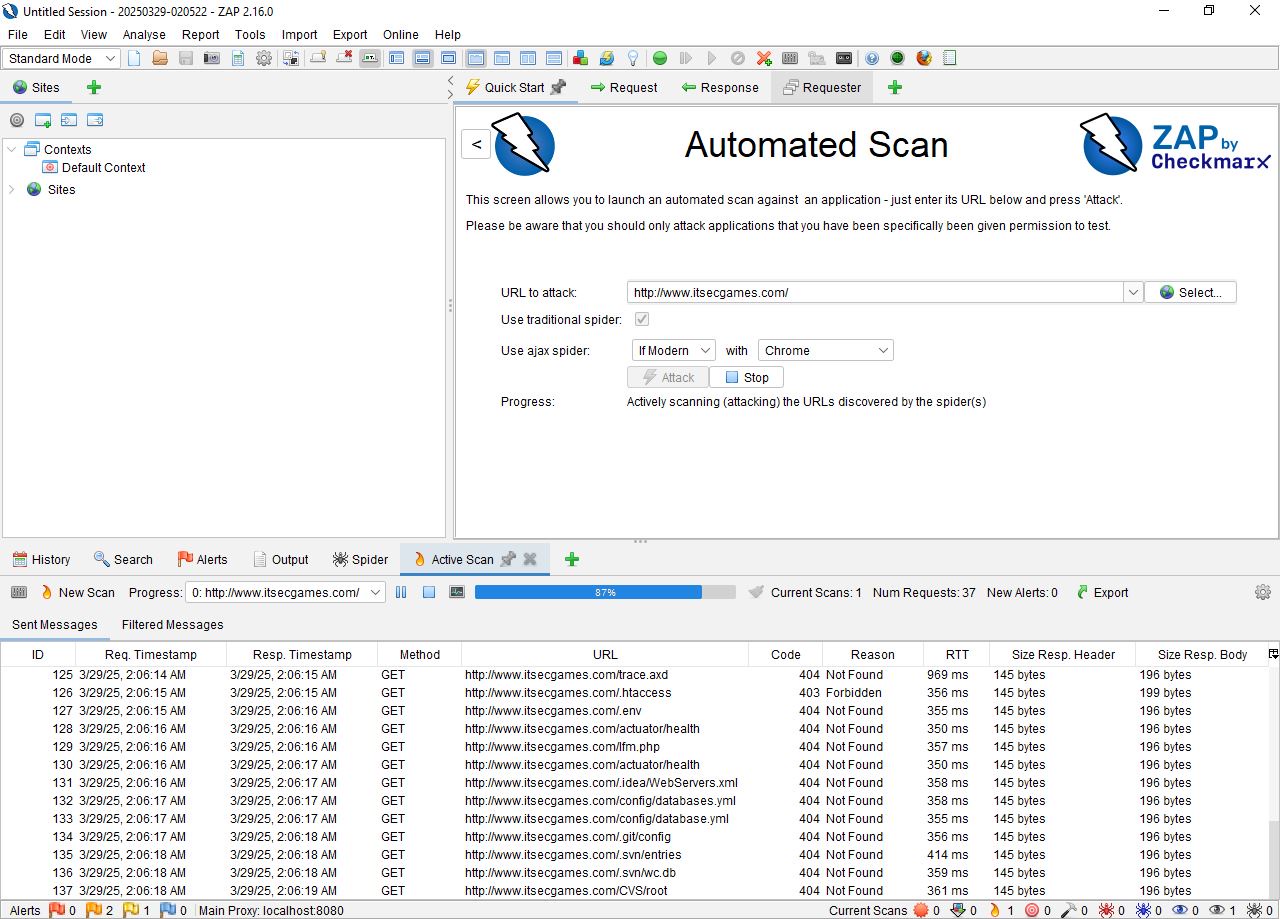Toggle the pin on Quick Start tab
This screenshot has width=1280, height=919.
(558, 87)
